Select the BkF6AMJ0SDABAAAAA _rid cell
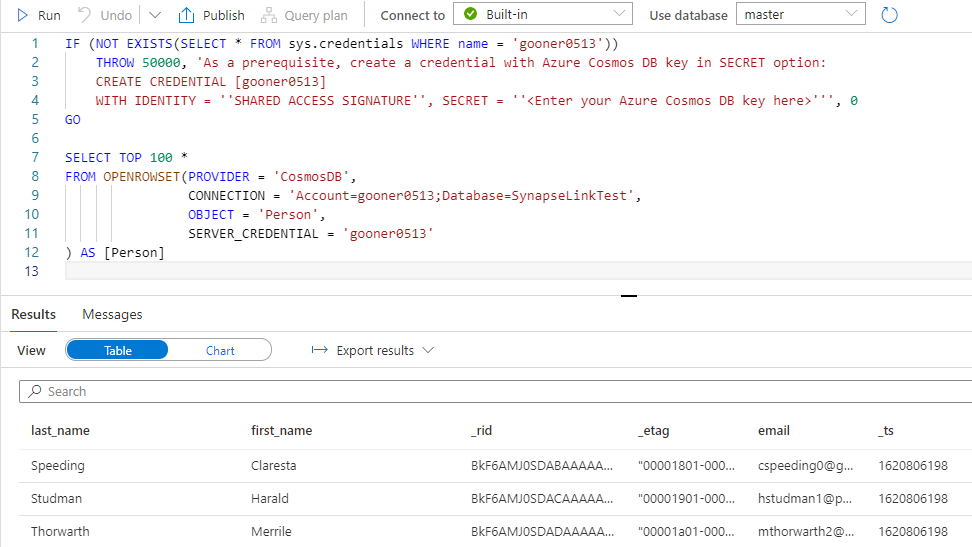 (542, 466)
